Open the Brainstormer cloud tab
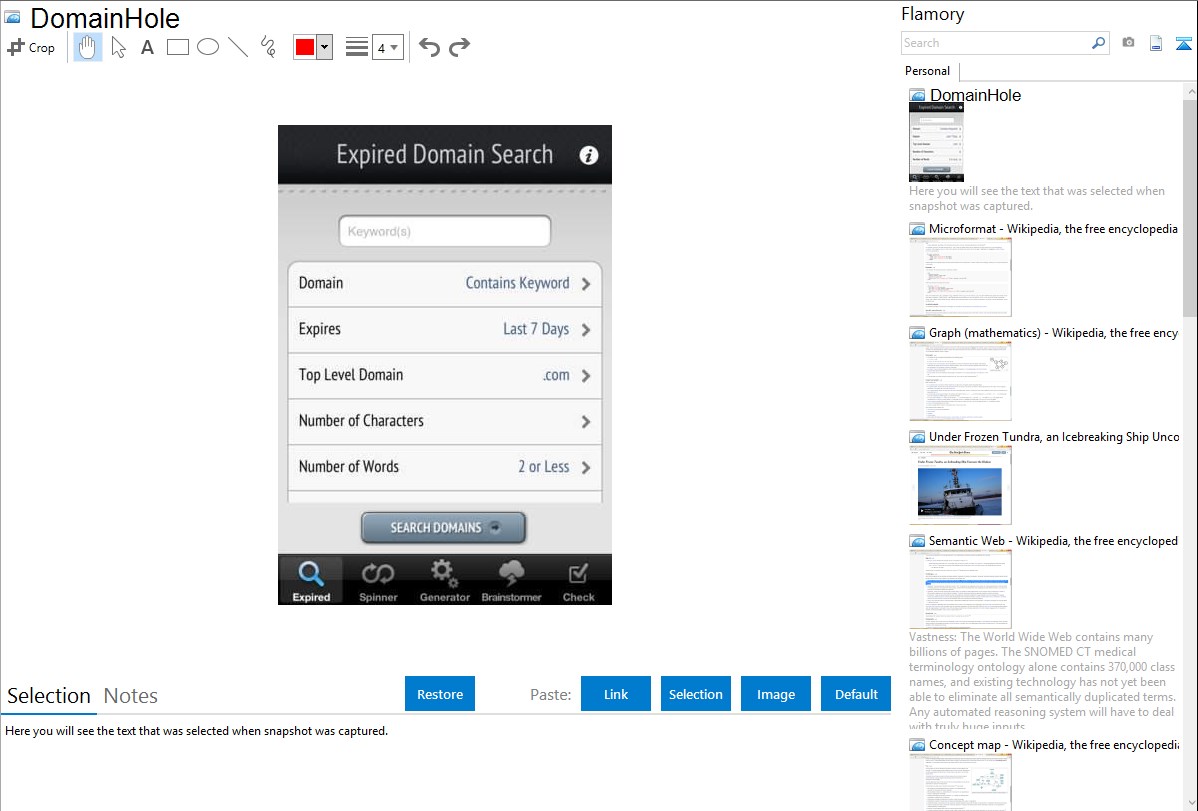Viewport: 1198px width, 811px height. click(x=511, y=580)
